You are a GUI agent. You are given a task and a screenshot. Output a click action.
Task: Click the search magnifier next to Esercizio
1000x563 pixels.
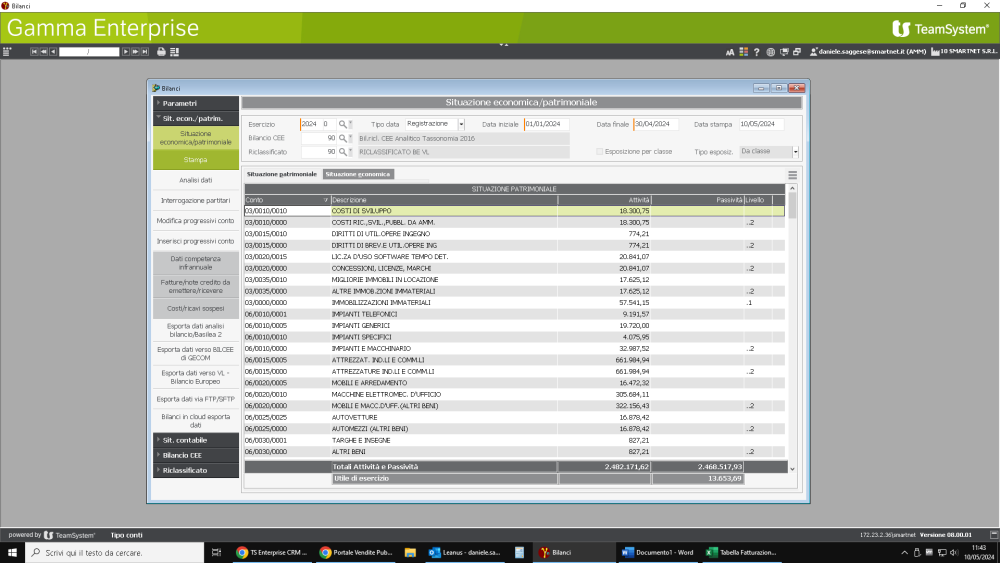tap(341, 124)
